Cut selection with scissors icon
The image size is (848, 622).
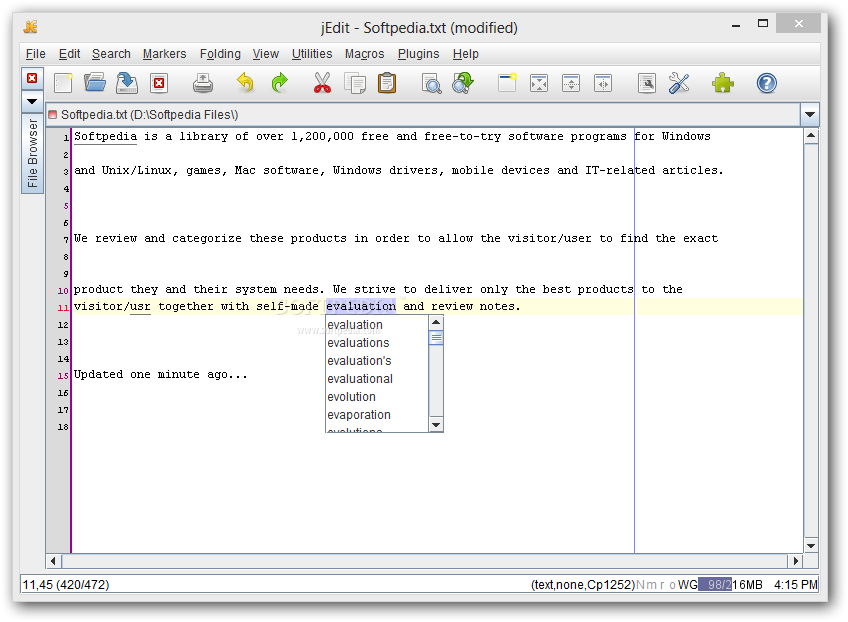click(322, 83)
